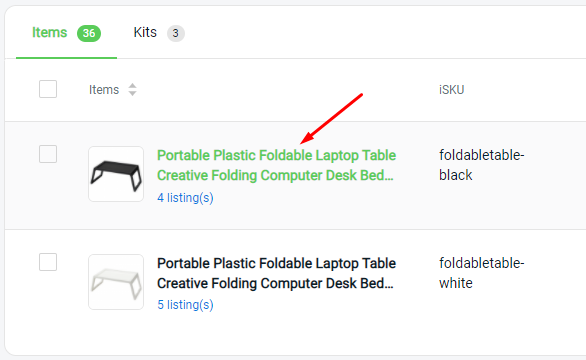Viewport: 586px width, 360px height.
Task: Open the black foldable table thumbnail
Action: 116,174
